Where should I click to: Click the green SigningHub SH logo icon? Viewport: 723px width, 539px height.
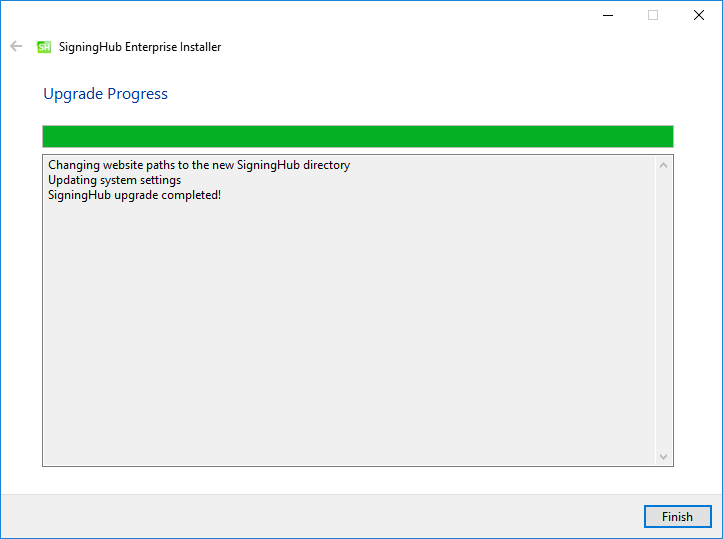[44, 47]
